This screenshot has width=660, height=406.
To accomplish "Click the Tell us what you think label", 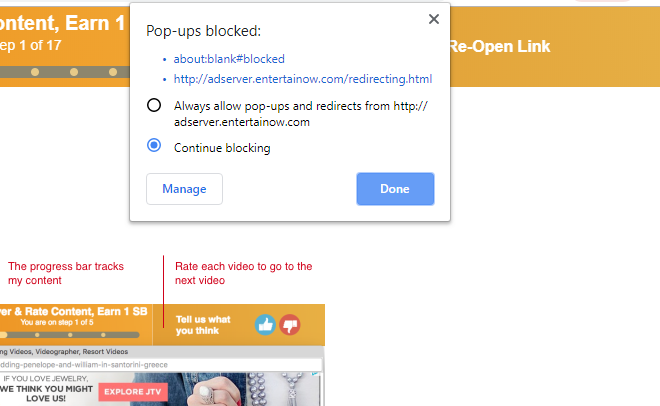I will click(x=203, y=325).
